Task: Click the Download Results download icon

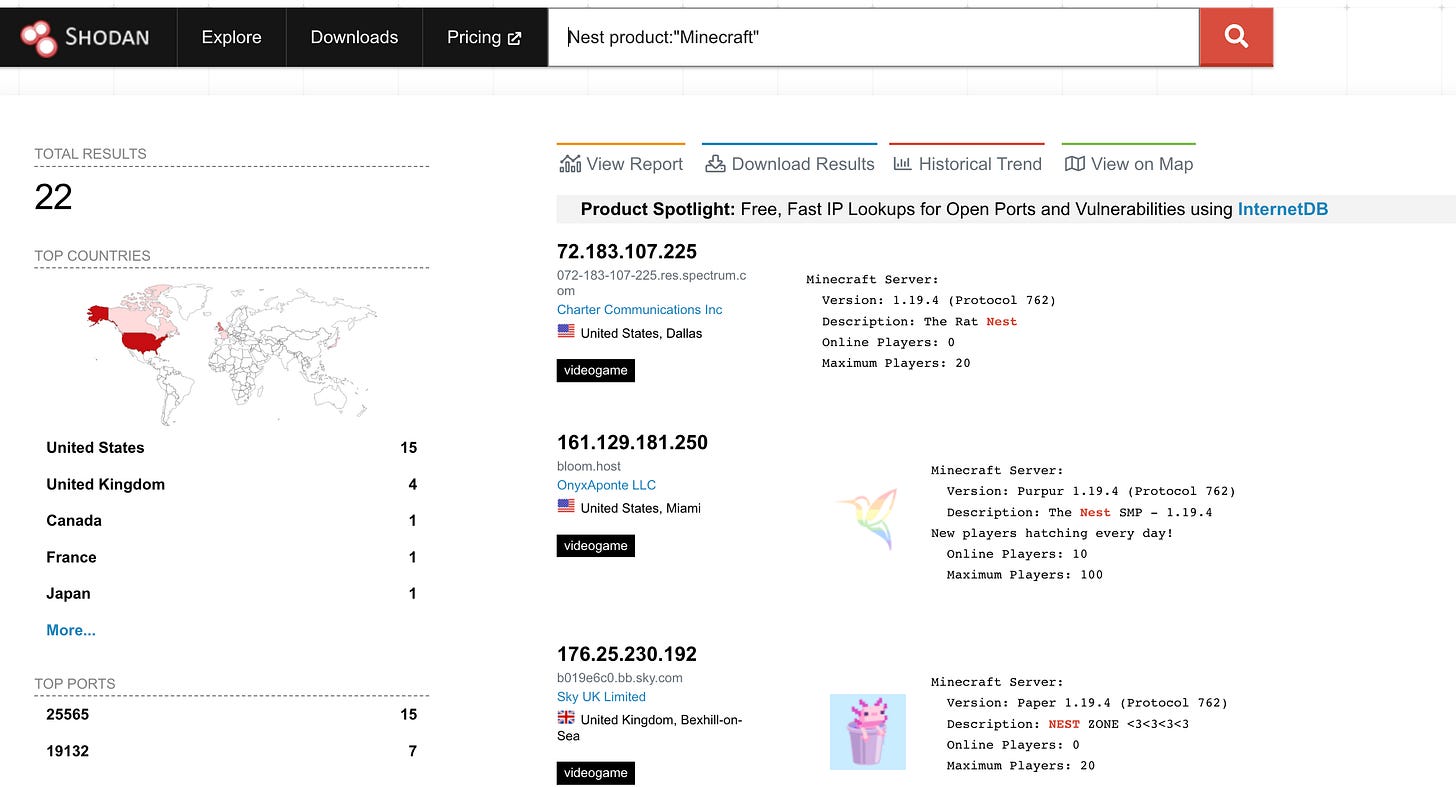Action: (x=715, y=163)
